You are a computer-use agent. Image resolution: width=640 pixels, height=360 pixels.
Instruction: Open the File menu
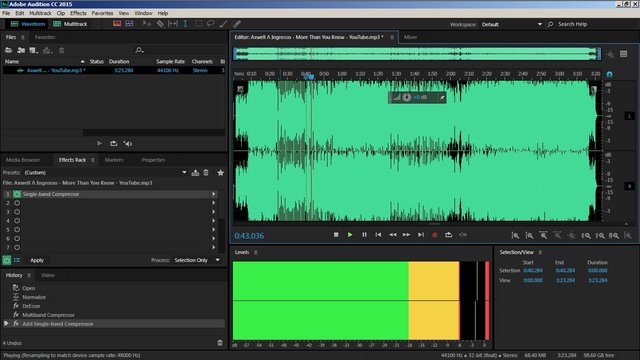tap(6, 13)
